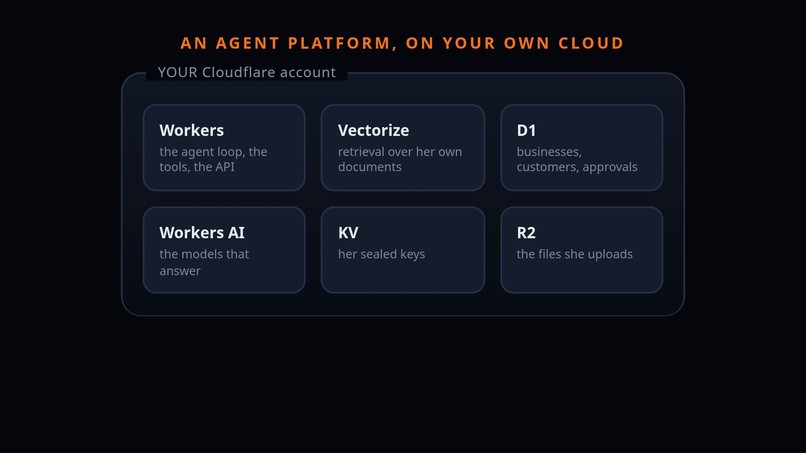This screenshot has height=453, width=806.
Task: Click the Workers heading text
Action: 192,130
